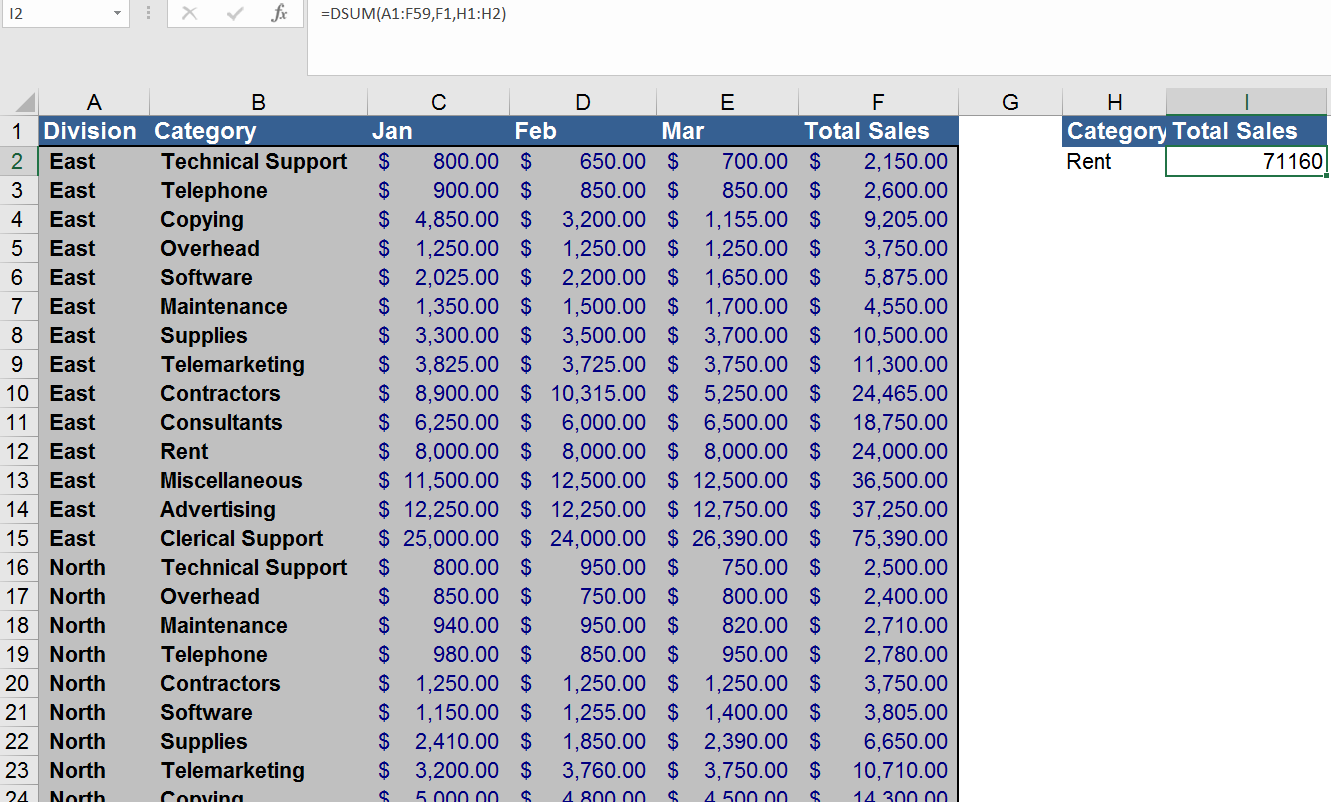Select the row 1 header
Image resolution: width=1331 pixels, height=802 pixels.
(x=18, y=131)
